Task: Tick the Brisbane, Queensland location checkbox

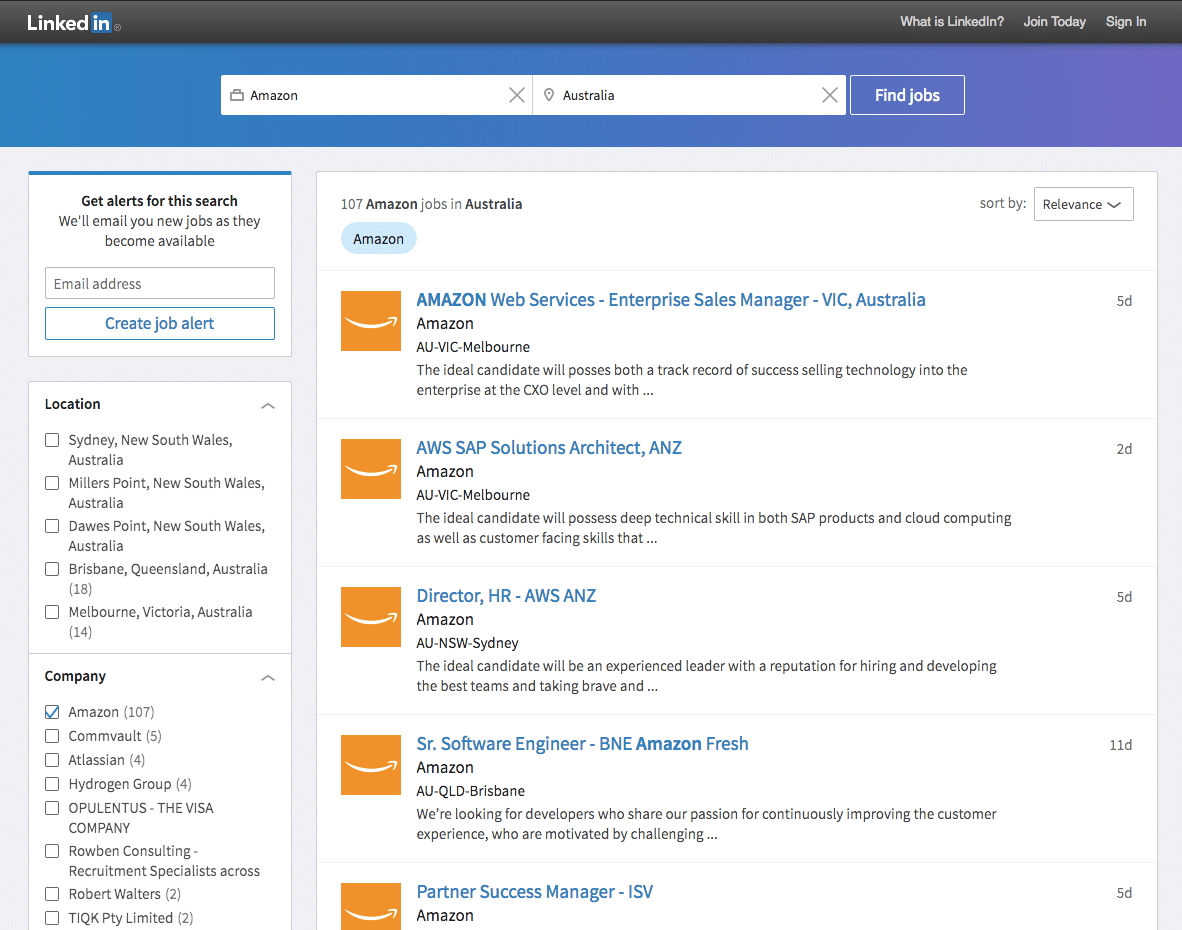Action: [52, 569]
